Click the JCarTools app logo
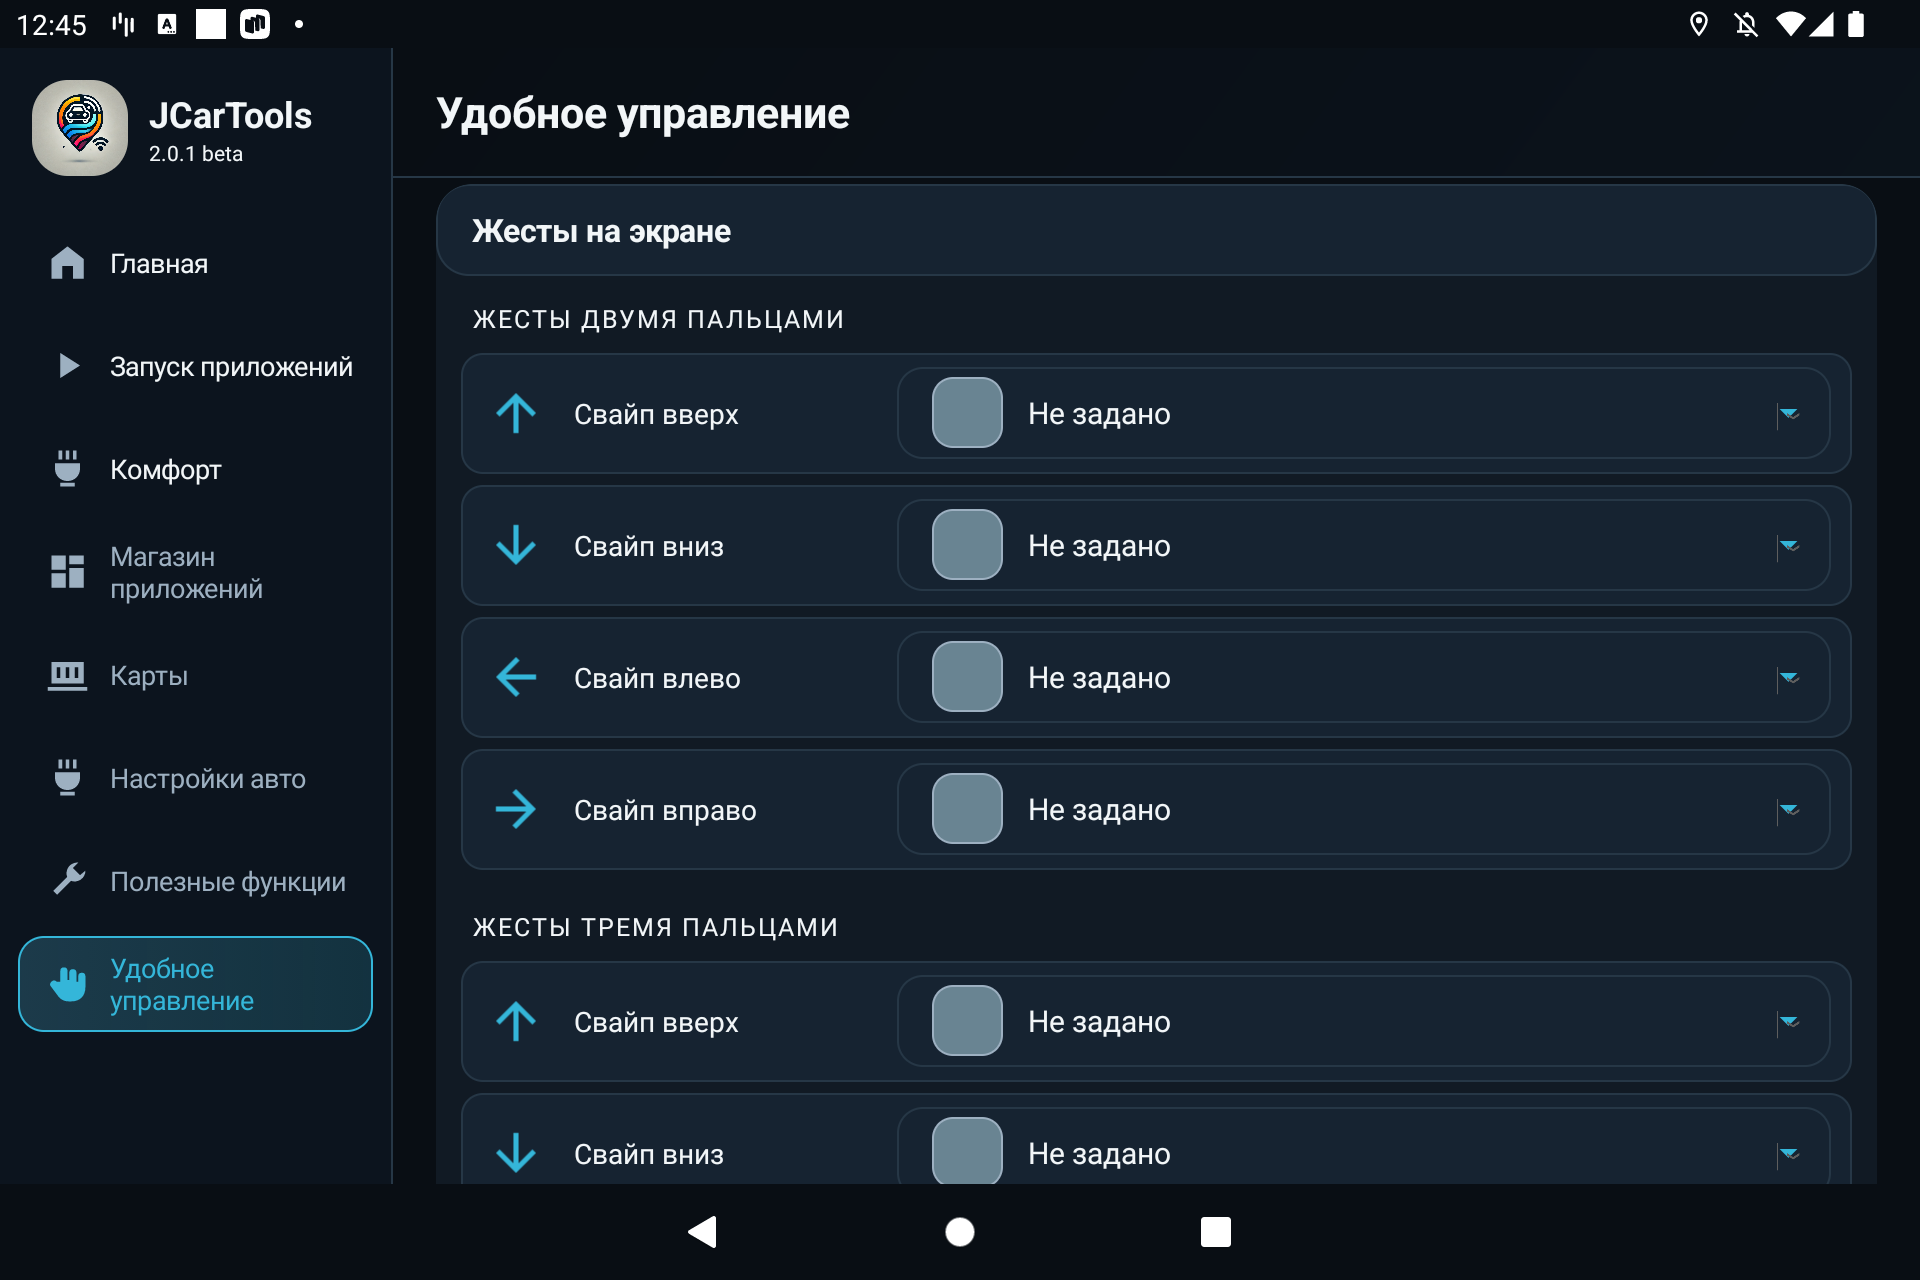 tap(80, 128)
